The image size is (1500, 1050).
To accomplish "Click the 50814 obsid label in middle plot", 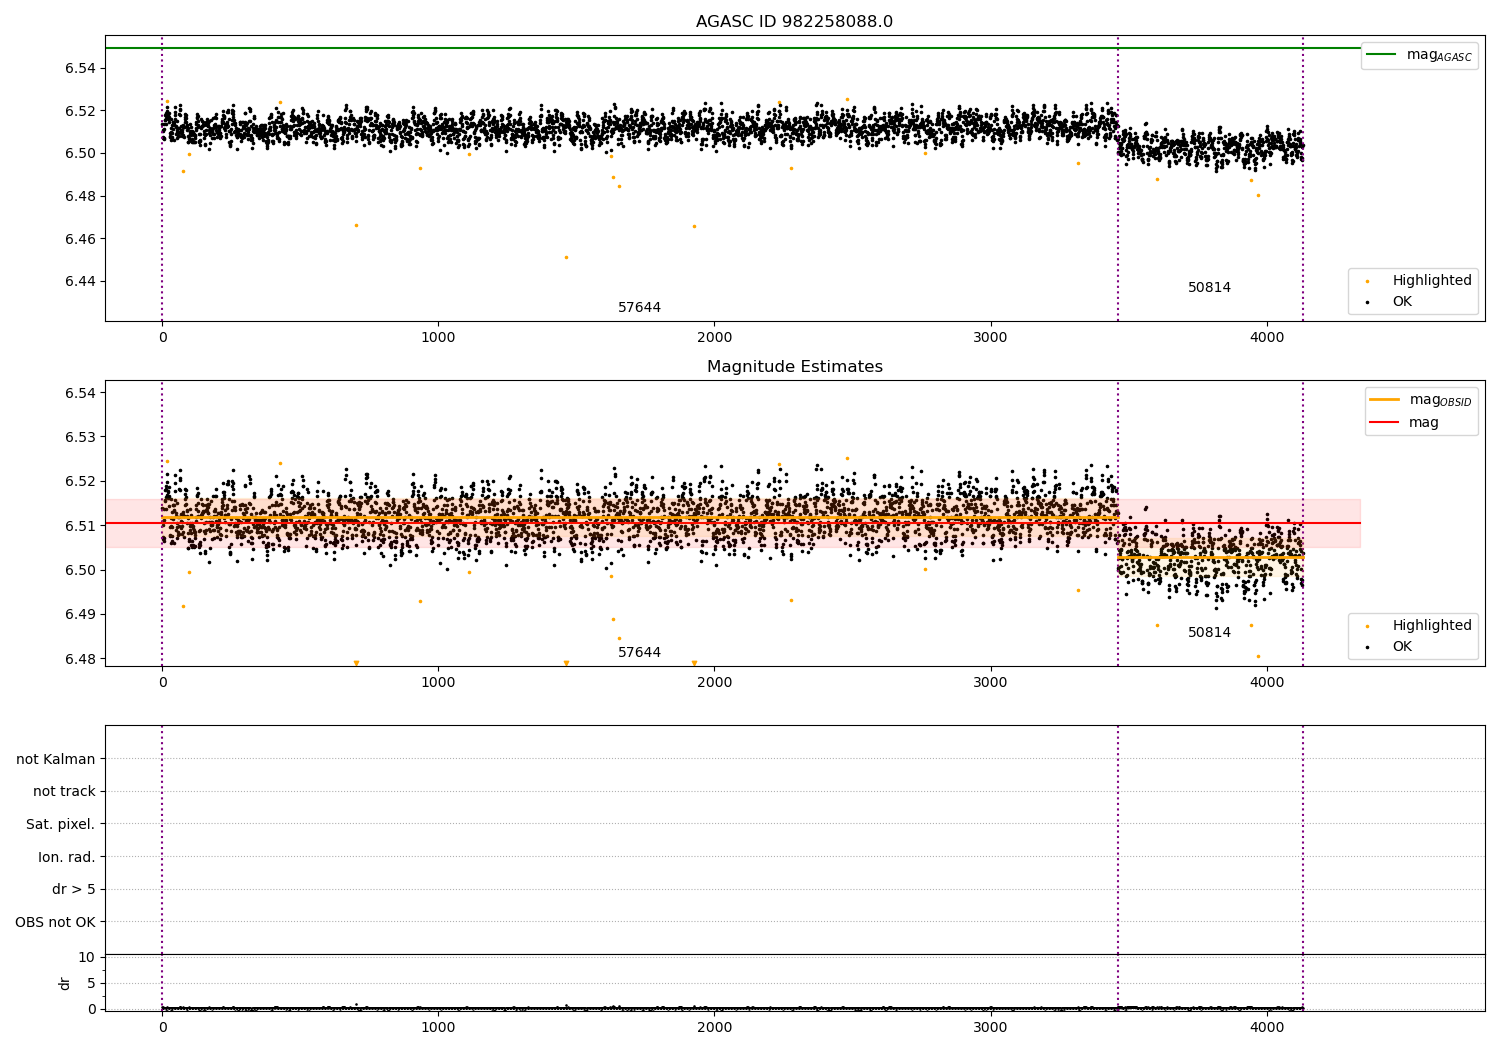I will click(x=1209, y=633).
